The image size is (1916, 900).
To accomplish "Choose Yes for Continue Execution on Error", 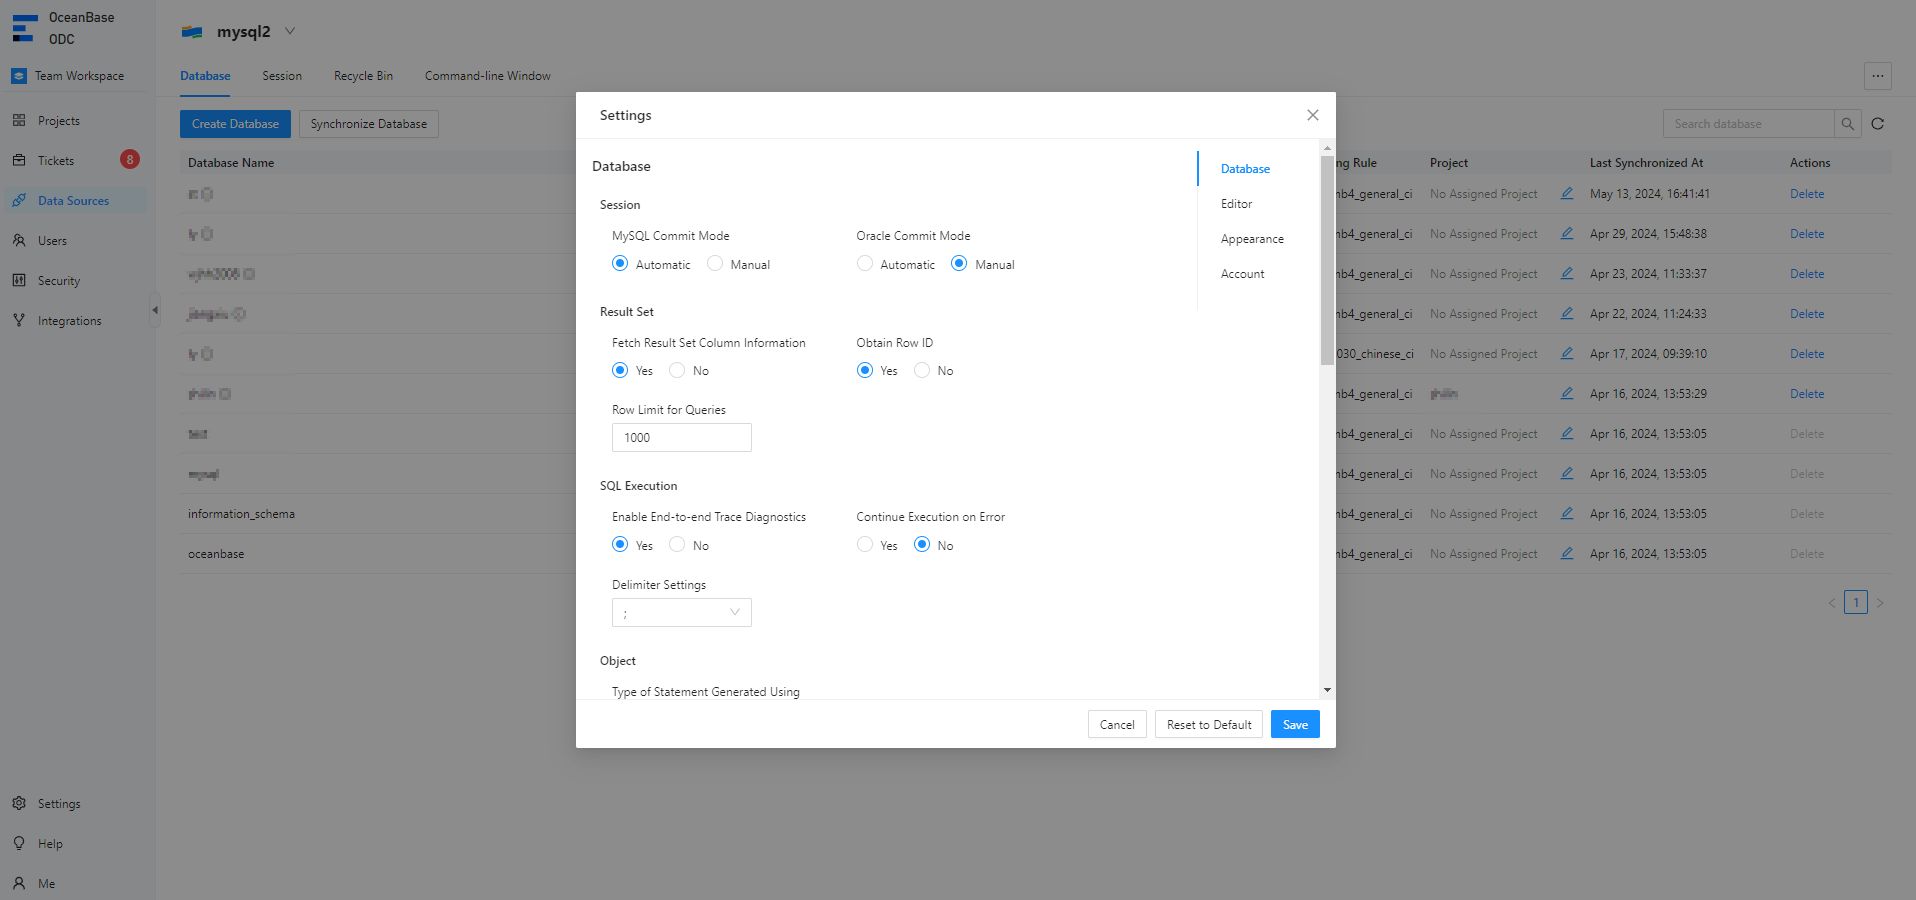I will (x=865, y=545).
